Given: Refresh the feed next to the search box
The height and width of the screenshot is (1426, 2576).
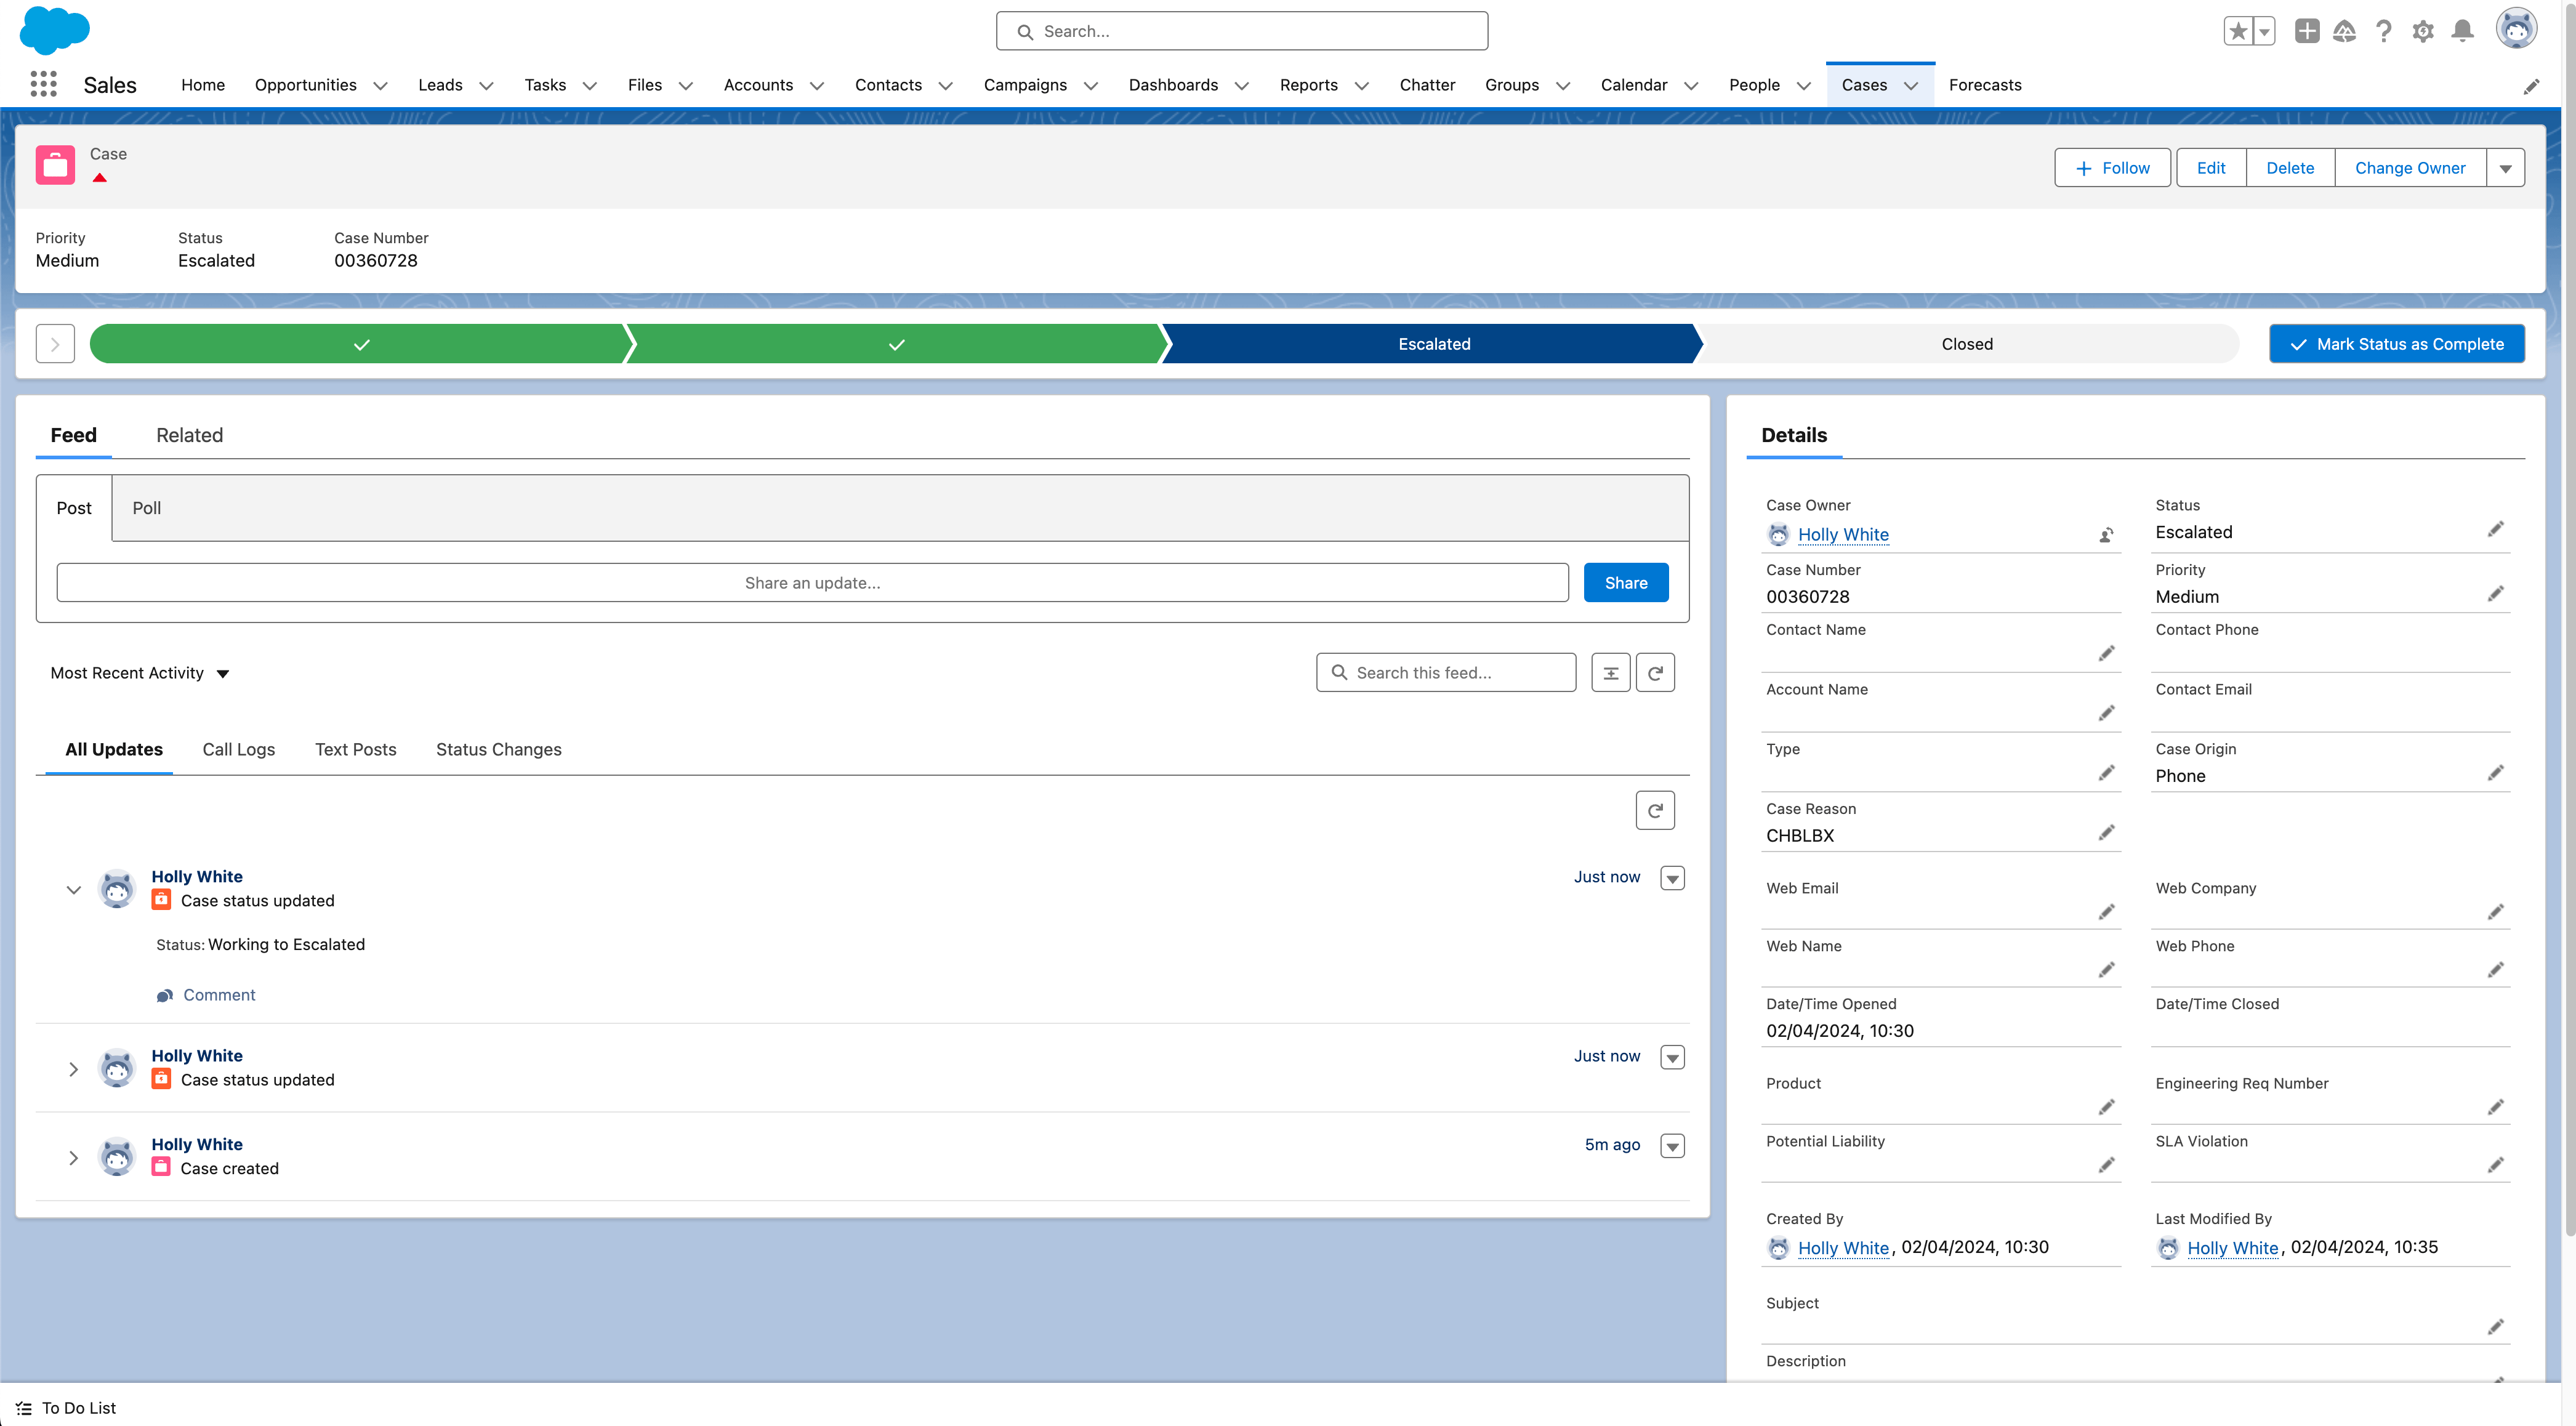Looking at the screenshot, I should pyautogui.click(x=1655, y=673).
